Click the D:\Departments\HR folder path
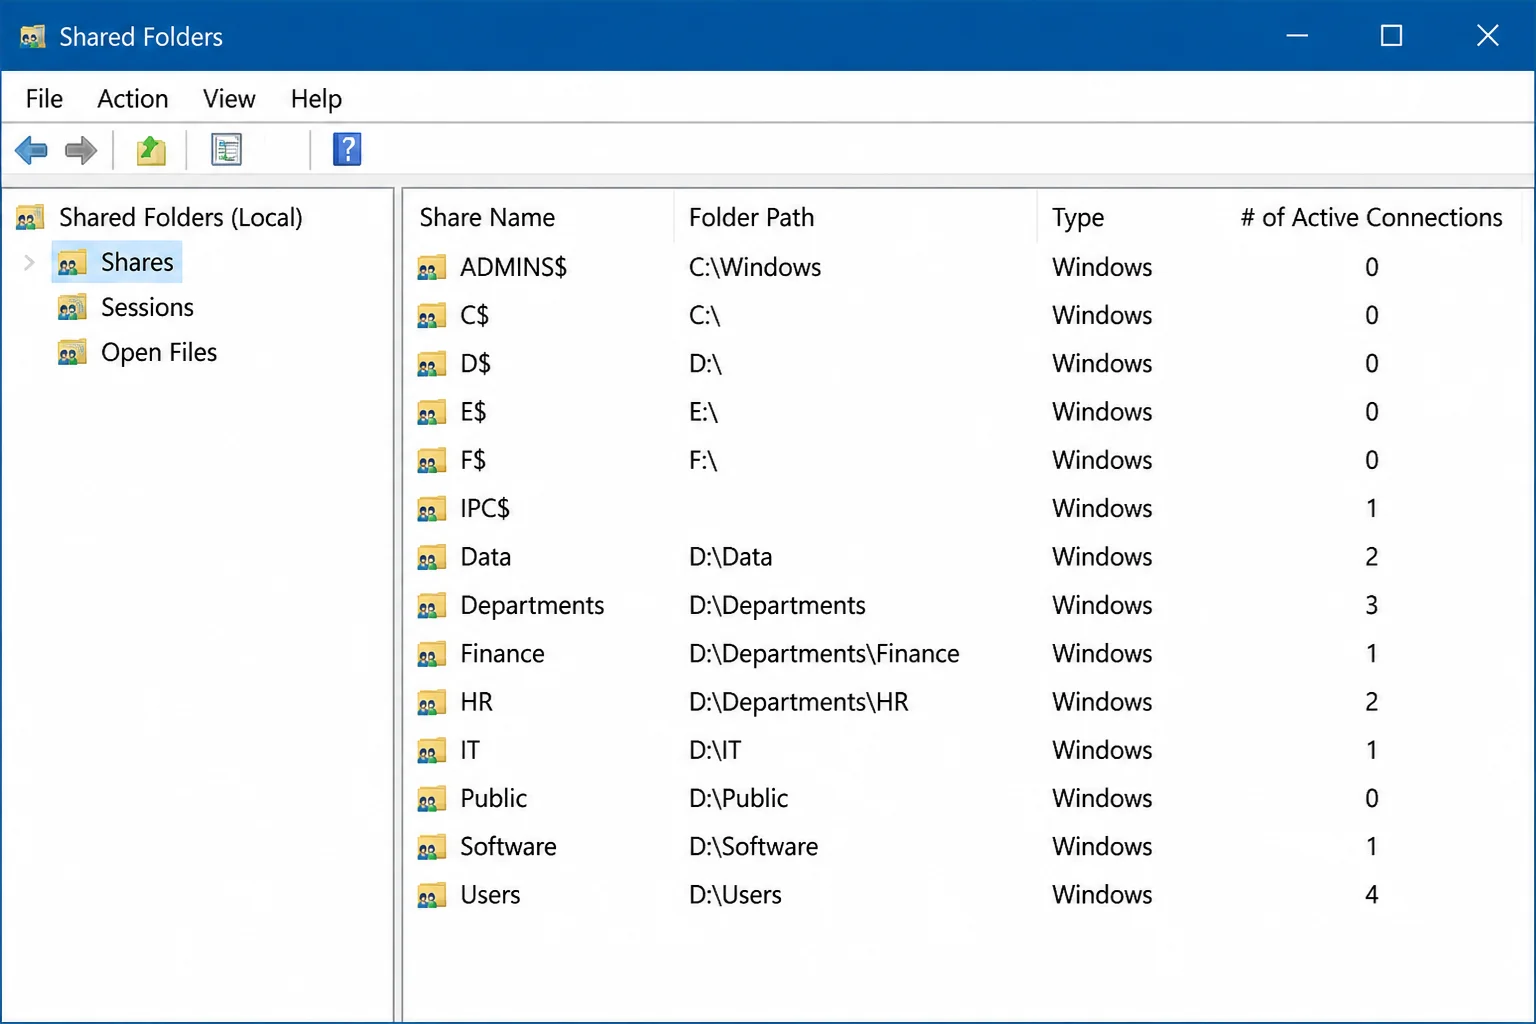This screenshot has height=1024, width=1536. (798, 702)
